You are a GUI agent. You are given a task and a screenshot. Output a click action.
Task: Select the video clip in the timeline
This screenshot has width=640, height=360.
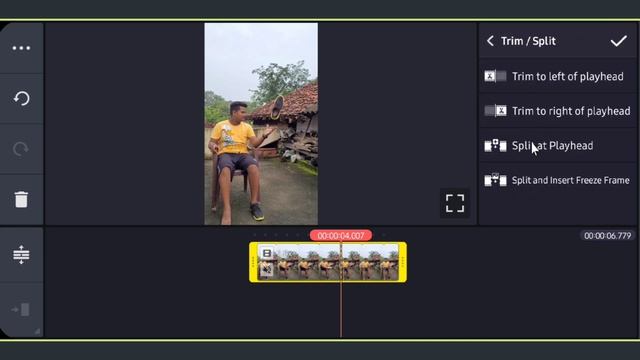click(x=328, y=262)
